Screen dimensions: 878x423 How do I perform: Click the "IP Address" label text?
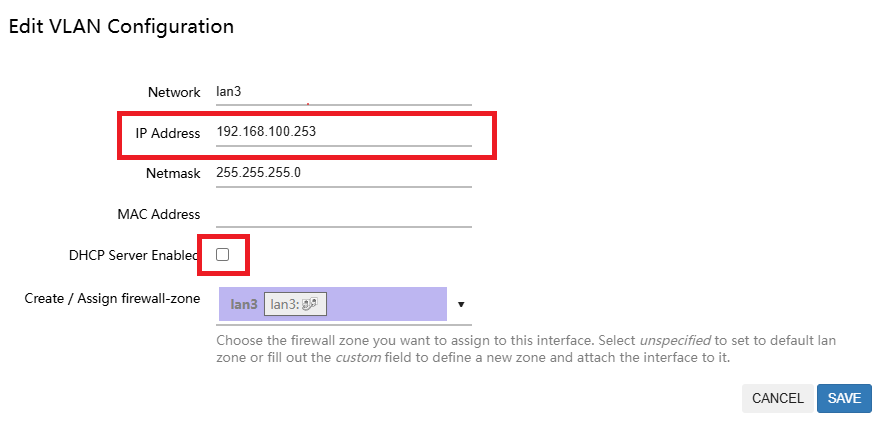tap(168, 133)
